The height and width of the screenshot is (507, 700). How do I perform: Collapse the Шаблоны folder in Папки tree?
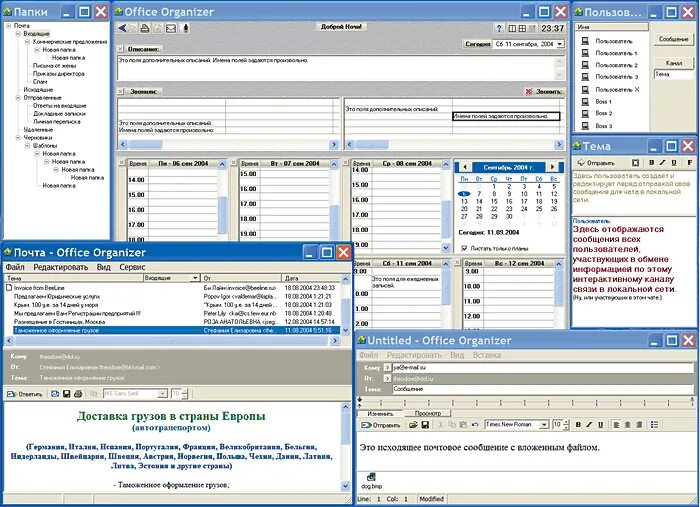coord(28,146)
